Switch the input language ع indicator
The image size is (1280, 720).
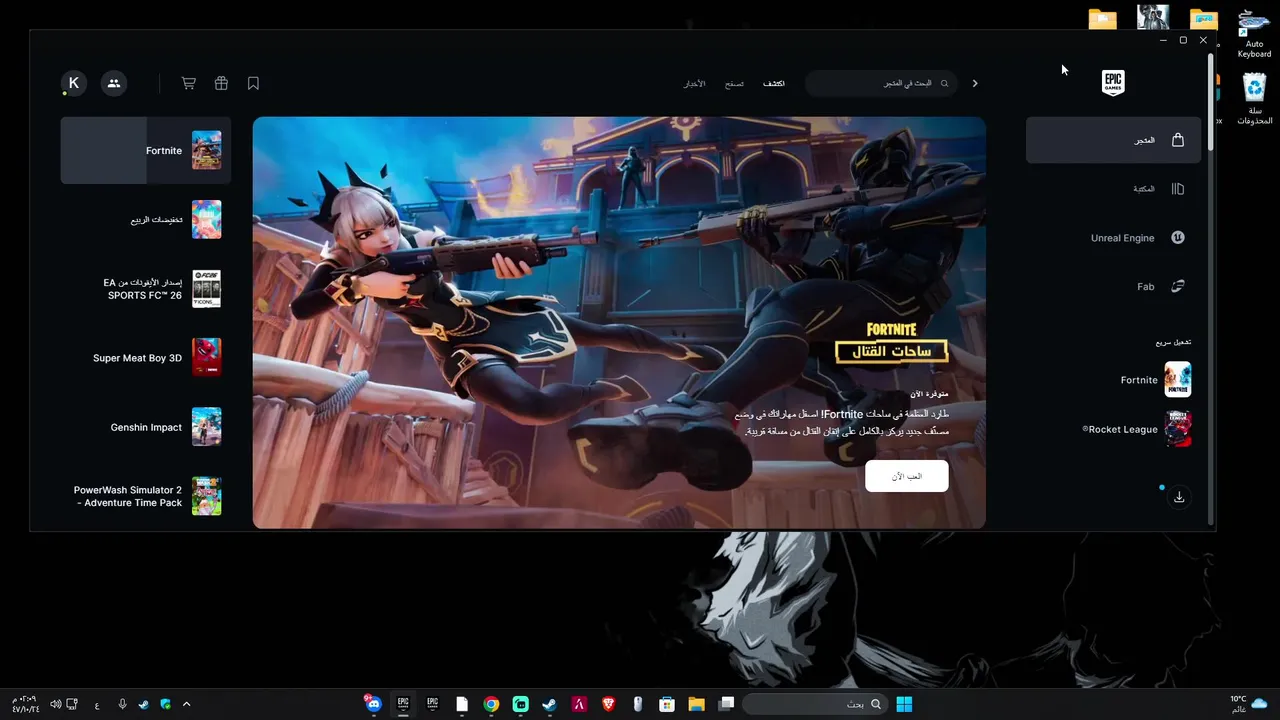pos(97,704)
